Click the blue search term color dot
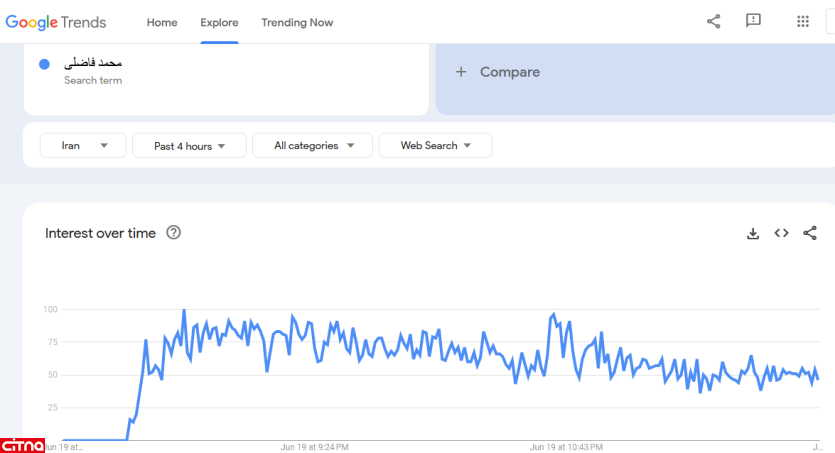Viewport: 835px width, 453px height. [45, 65]
